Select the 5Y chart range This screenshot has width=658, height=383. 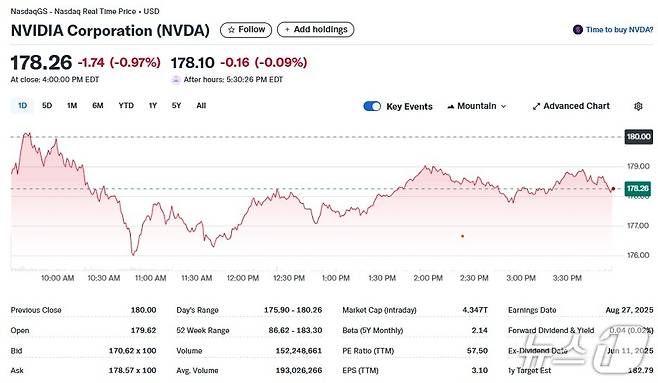(x=176, y=106)
